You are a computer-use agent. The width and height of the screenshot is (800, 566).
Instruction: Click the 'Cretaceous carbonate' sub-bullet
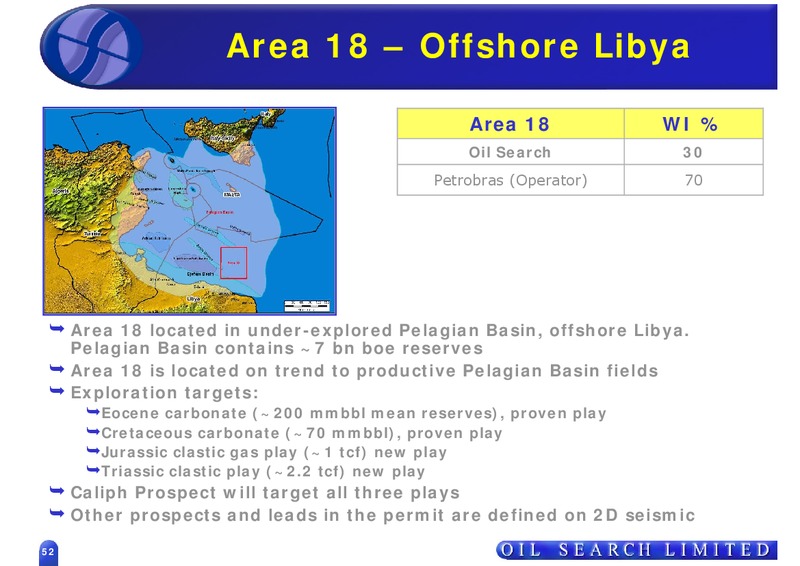pyautogui.click(x=302, y=433)
